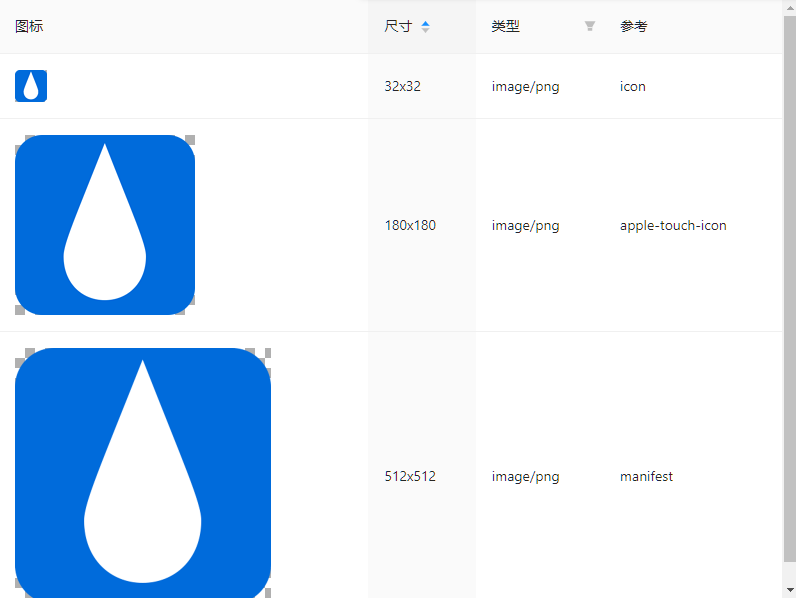Click the image/png type in the 180x180 row
This screenshot has width=796, height=598.
[x=525, y=226]
